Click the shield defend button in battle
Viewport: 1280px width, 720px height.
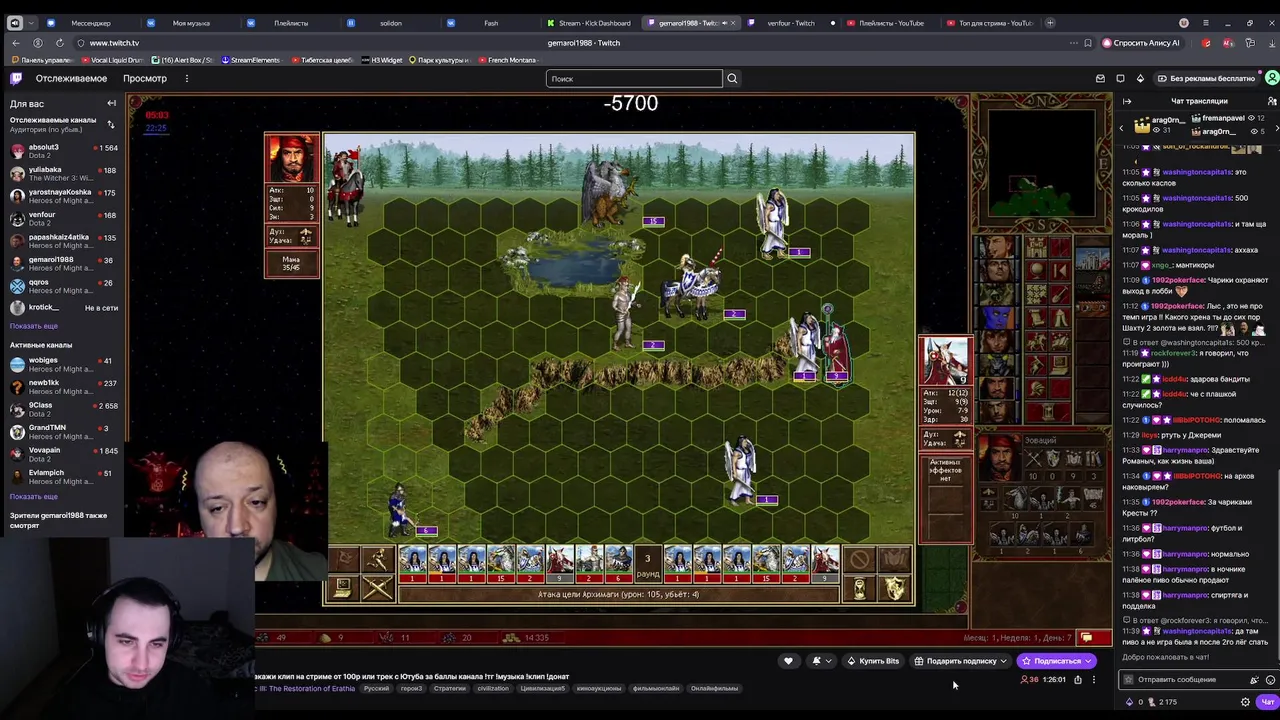(896, 590)
